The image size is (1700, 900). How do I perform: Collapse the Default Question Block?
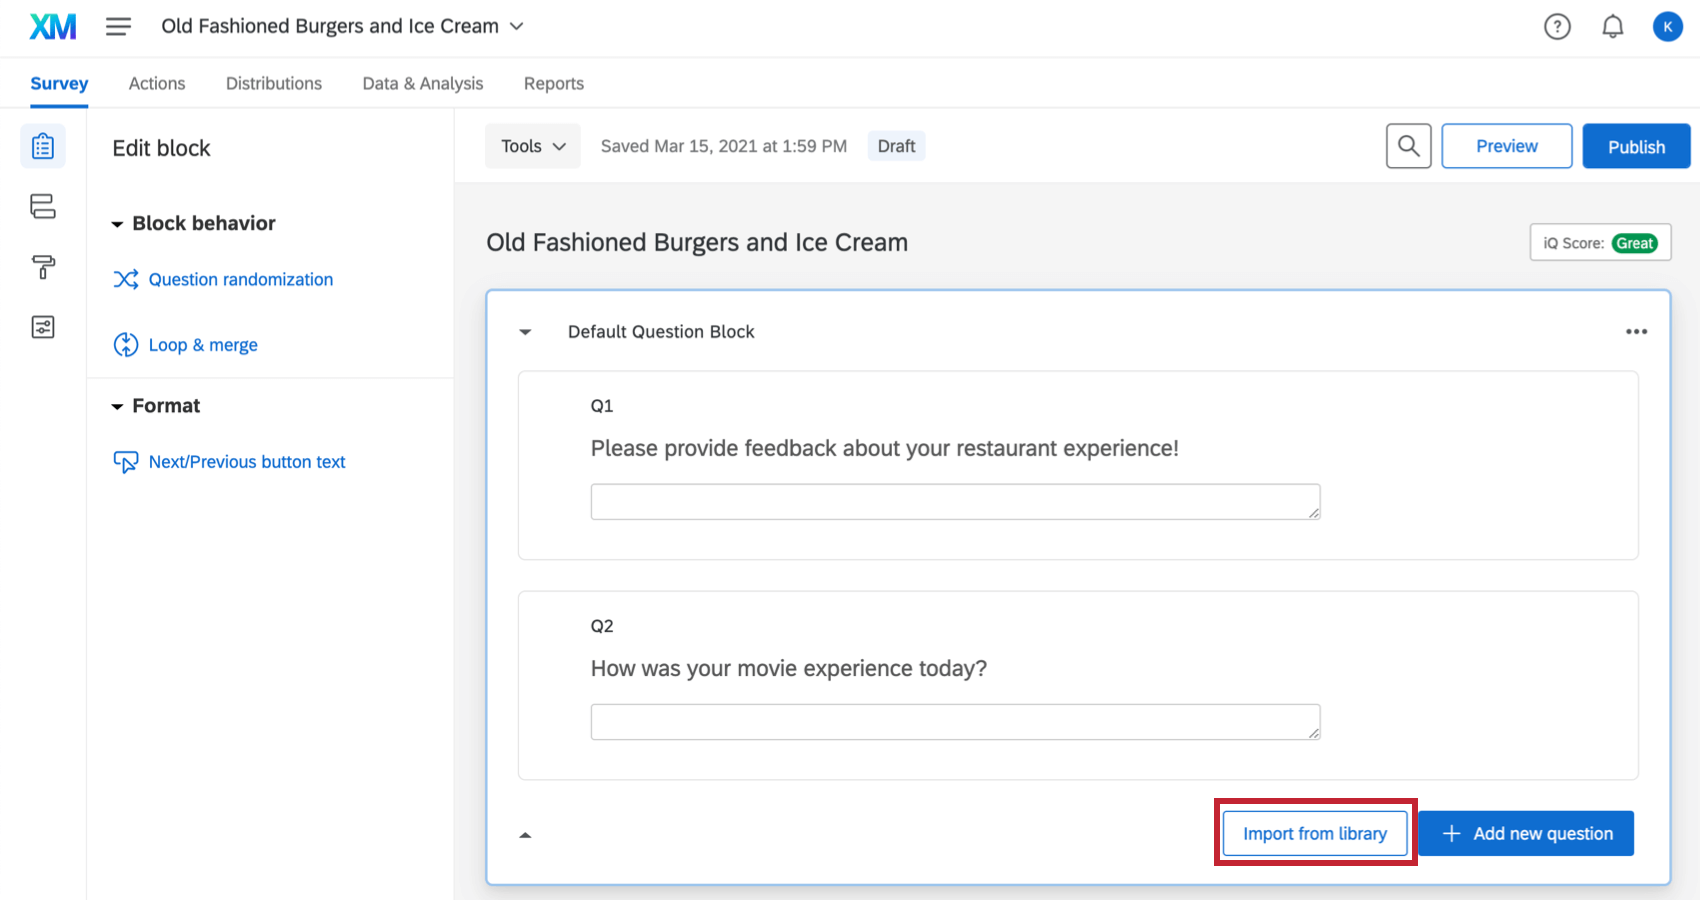pos(525,331)
